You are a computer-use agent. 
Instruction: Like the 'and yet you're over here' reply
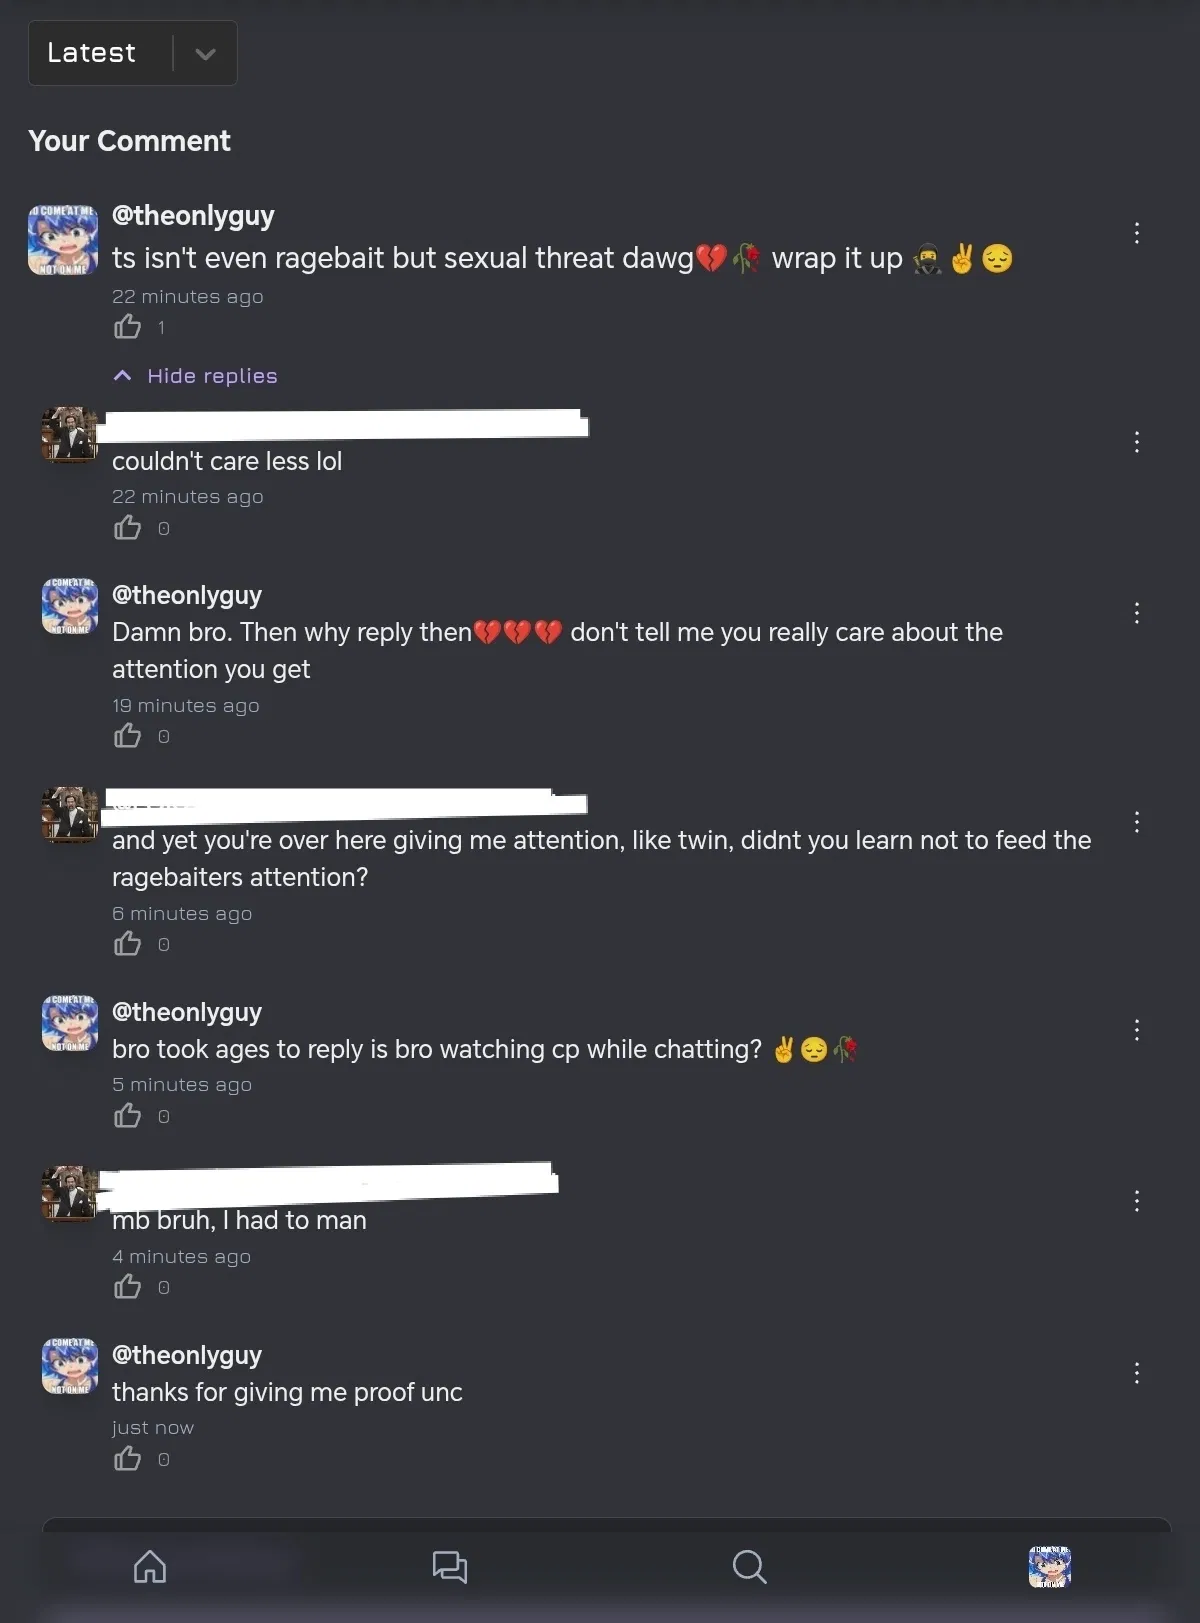coord(128,944)
